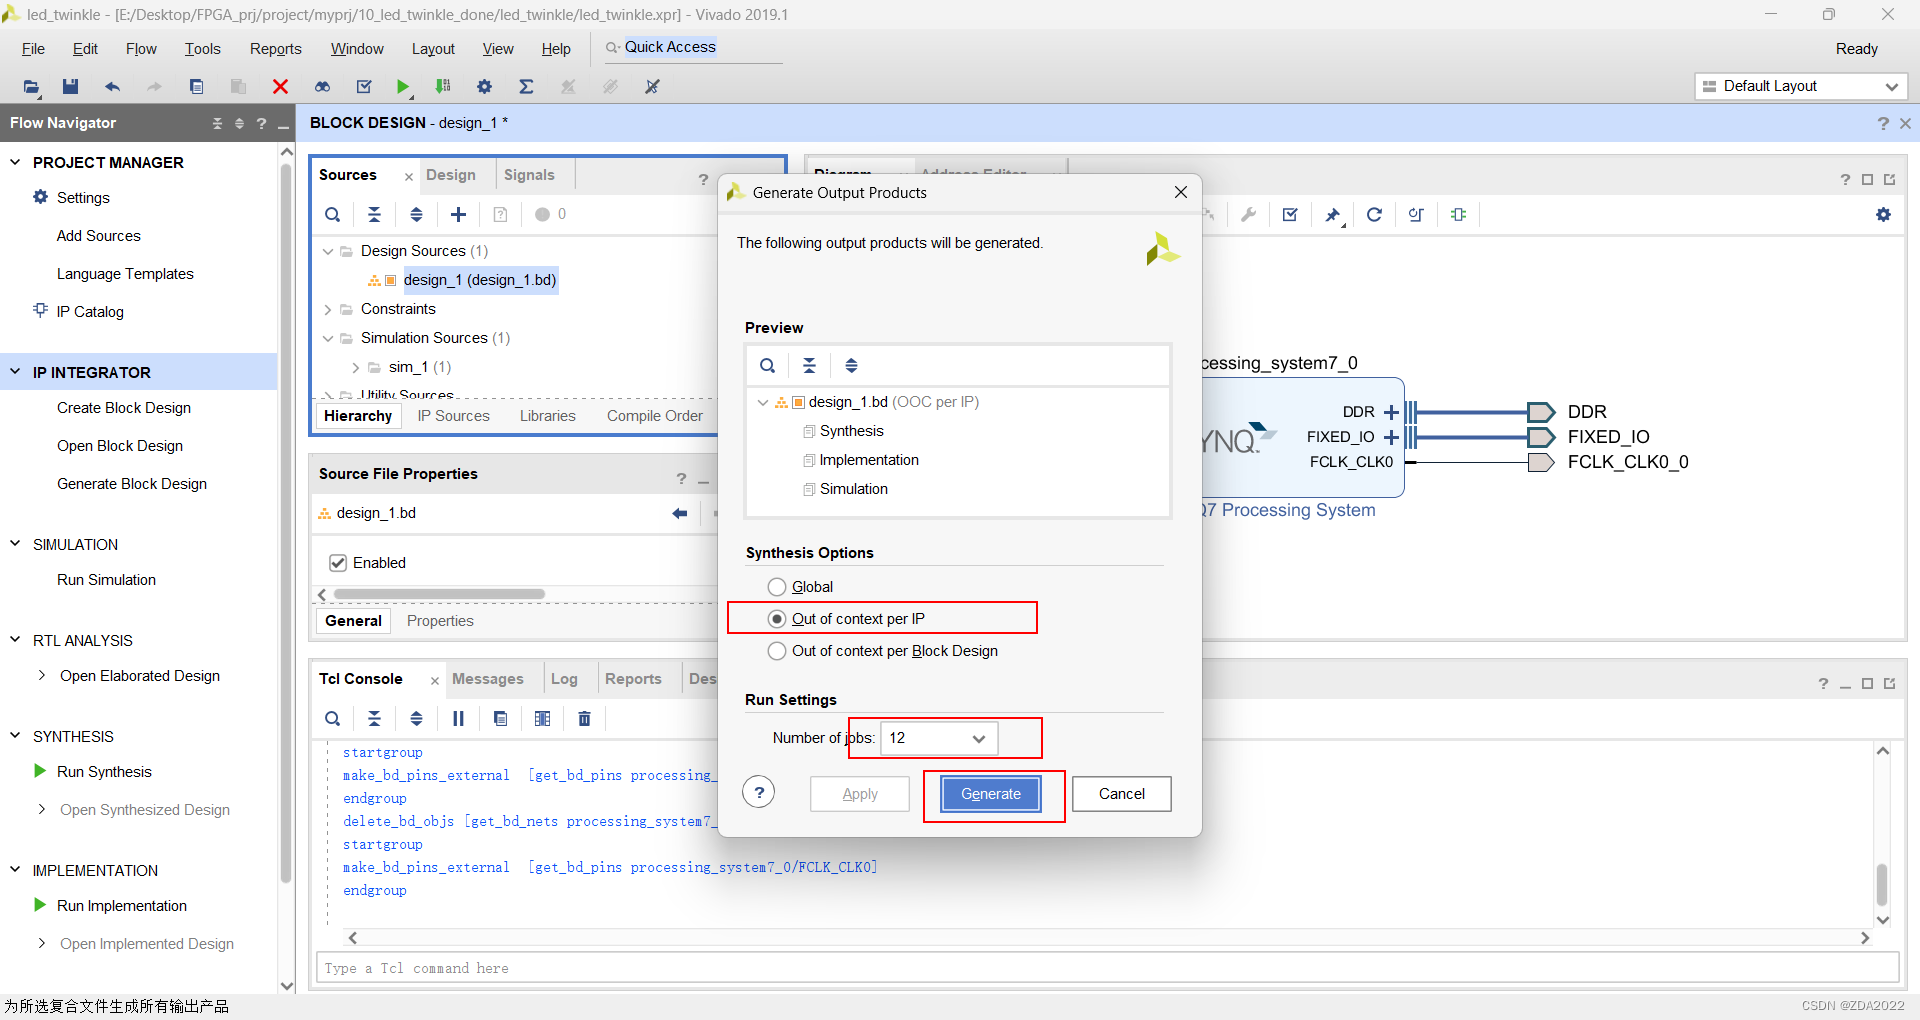Image resolution: width=1920 pixels, height=1020 pixels.
Task: Open the Tools menu
Action: click(202, 49)
